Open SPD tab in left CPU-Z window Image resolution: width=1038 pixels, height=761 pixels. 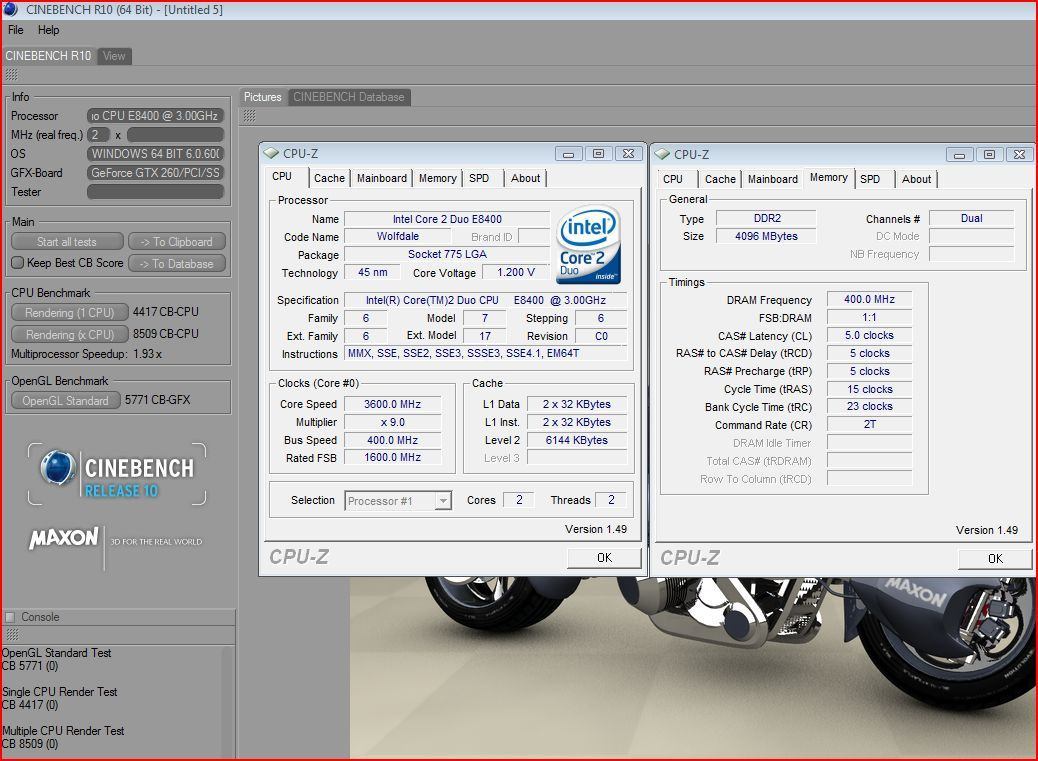coord(479,178)
